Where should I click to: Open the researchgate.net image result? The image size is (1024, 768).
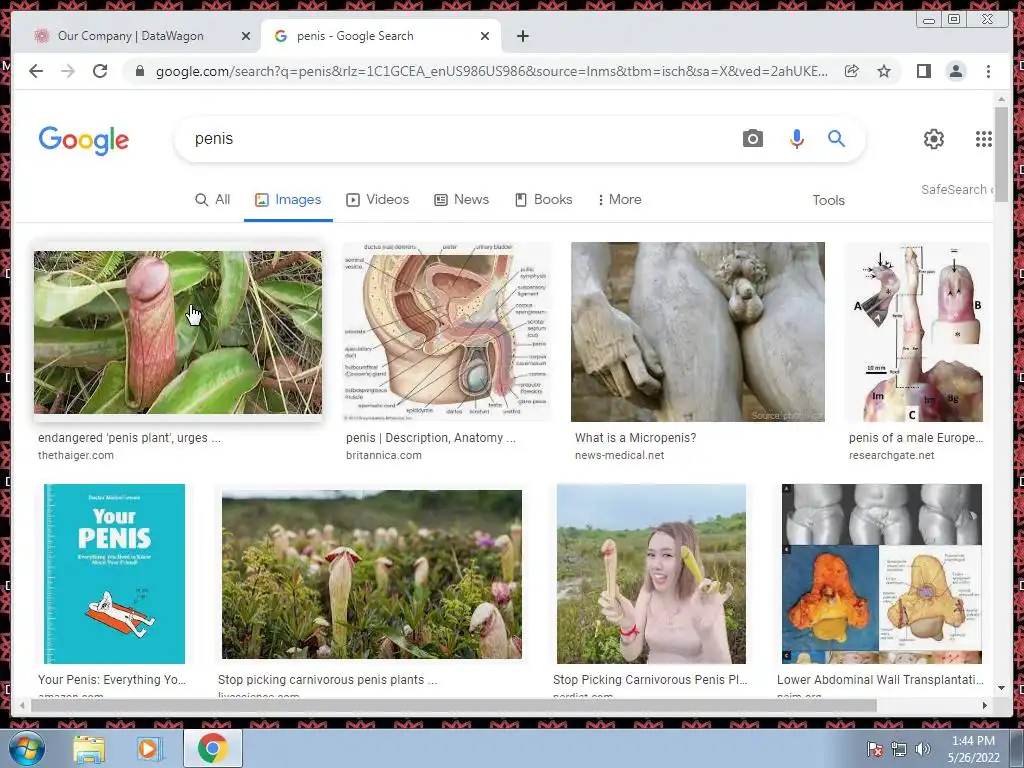[x=916, y=332]
